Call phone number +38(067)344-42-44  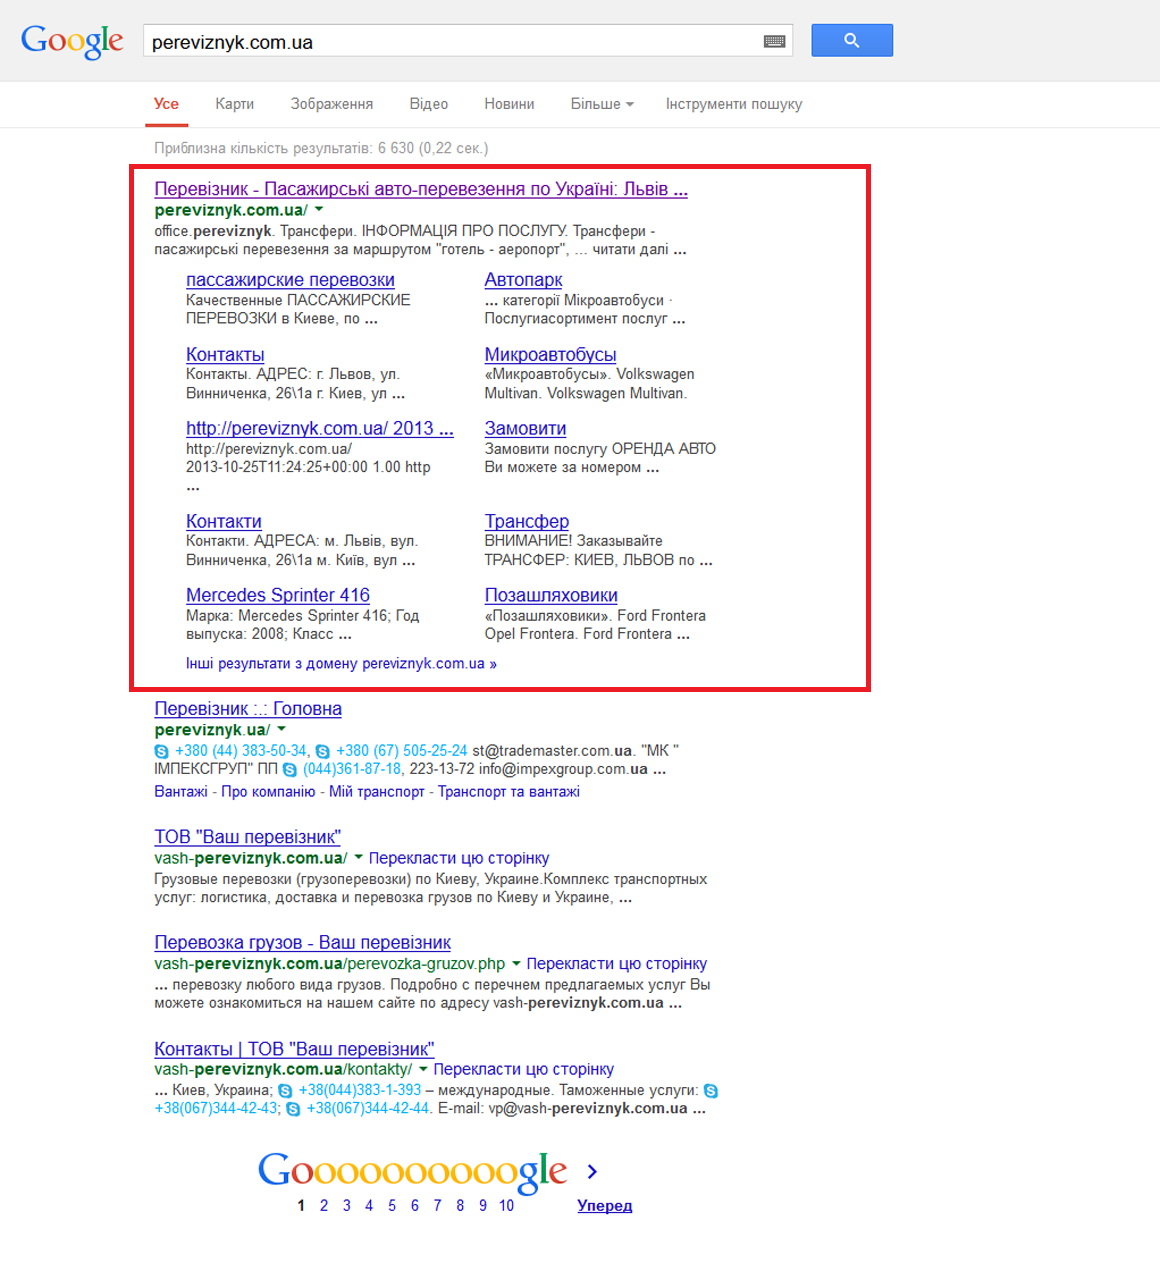click(368, 1108)
